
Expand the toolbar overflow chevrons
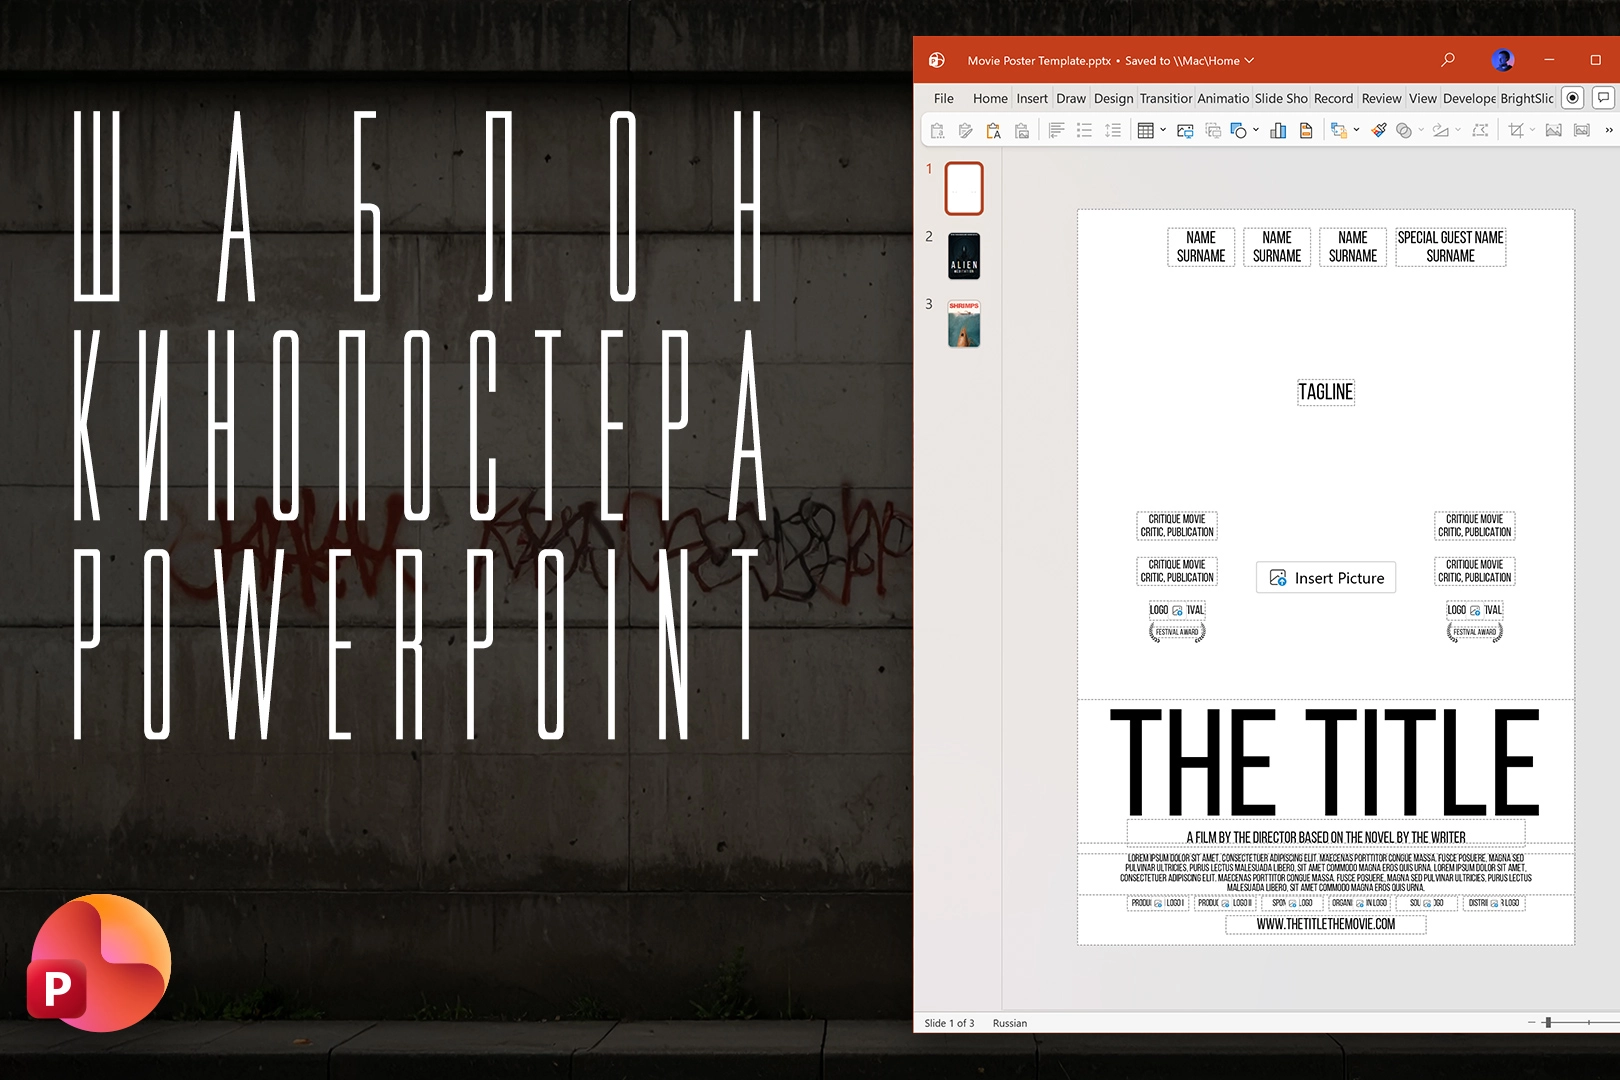click(x=1609, y=131)
